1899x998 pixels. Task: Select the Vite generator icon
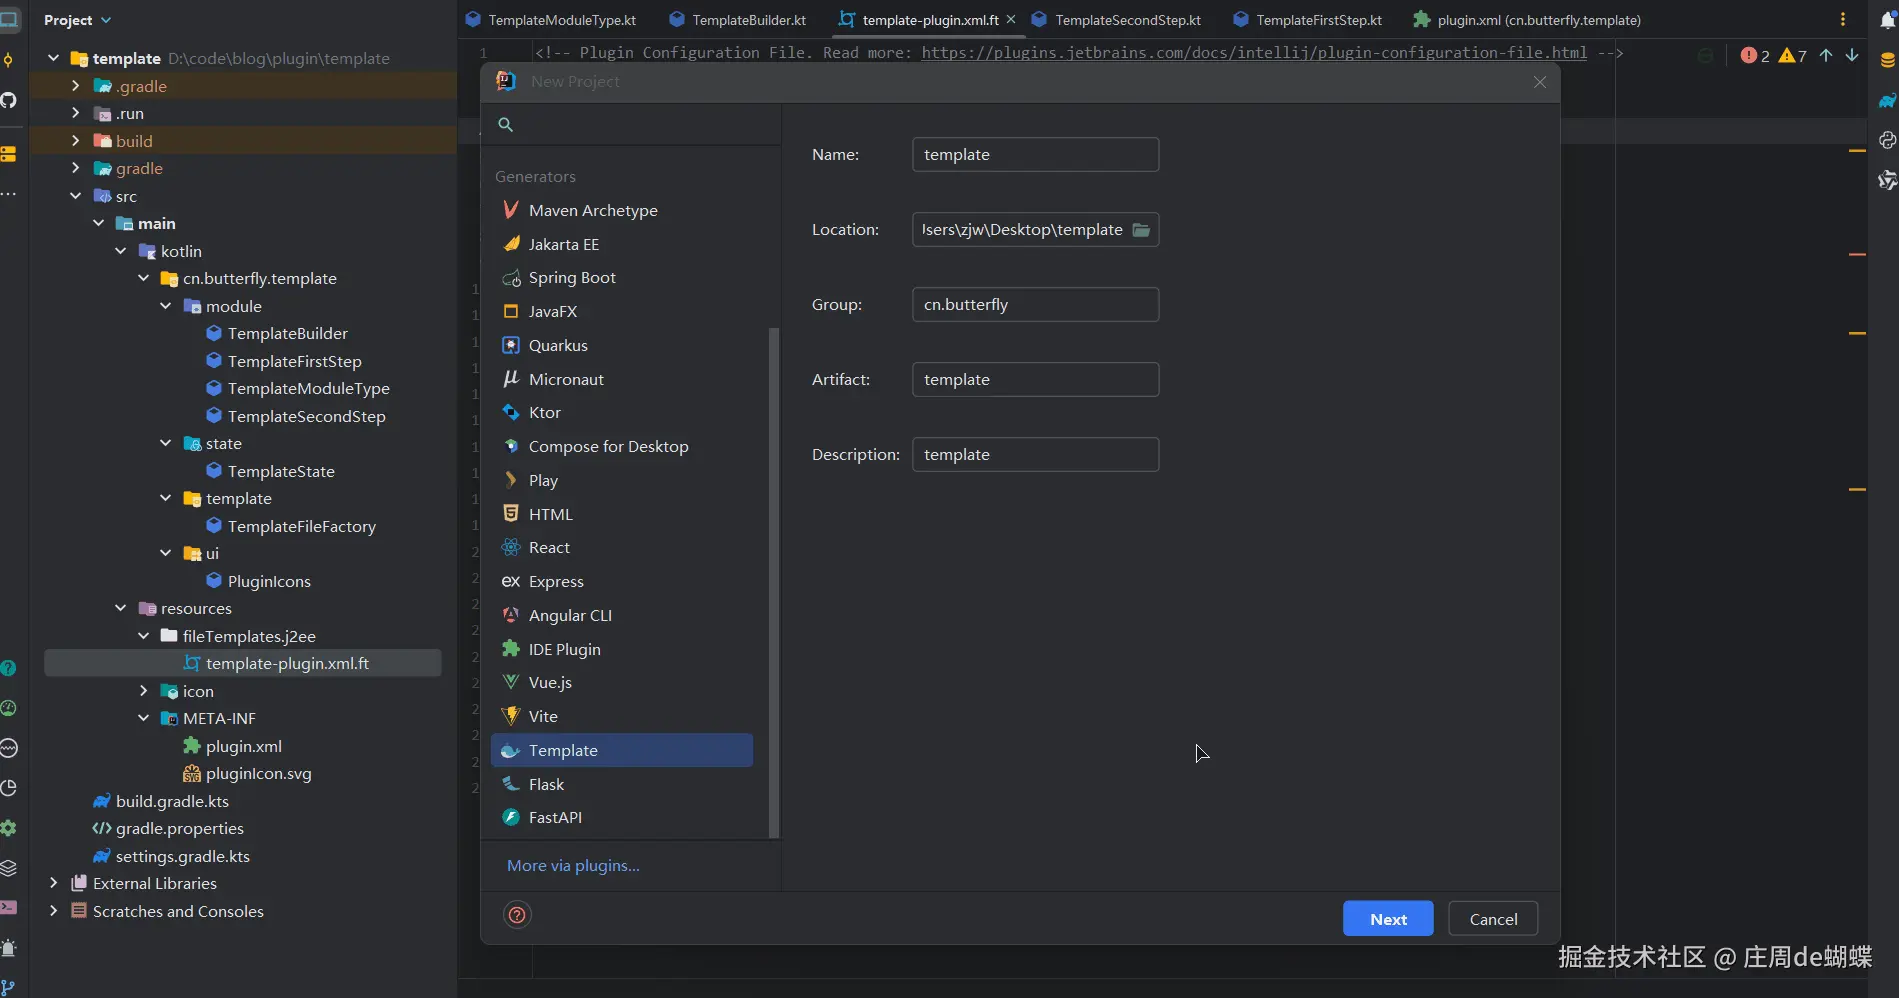tap(511, 716)
